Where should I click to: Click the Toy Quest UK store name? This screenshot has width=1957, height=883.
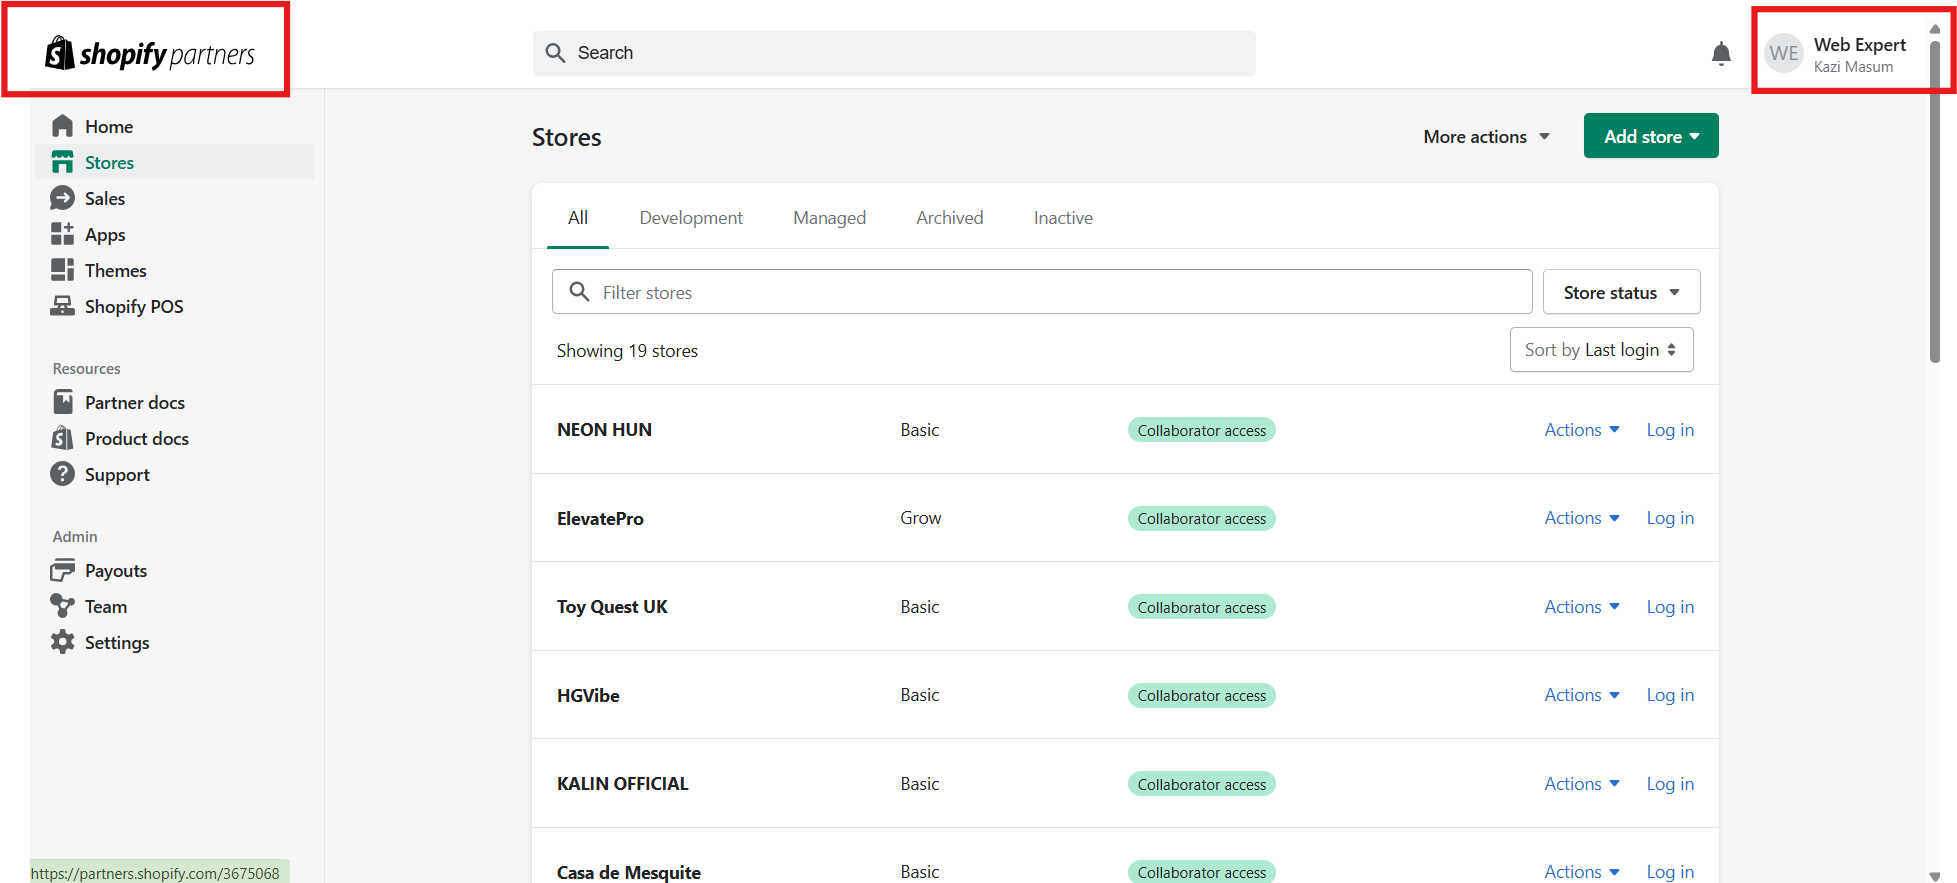pyautogui.click(x=612, y=606)
